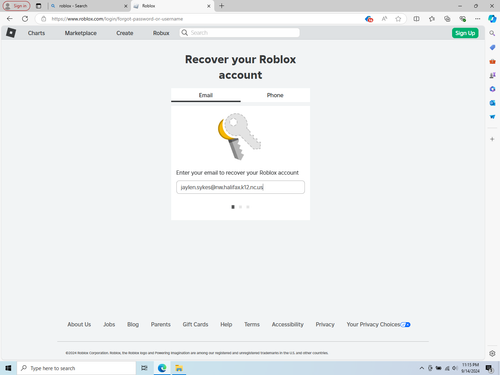Open the Accessibility footer link
Screen dimensions: 500x375
coord(287,324)
